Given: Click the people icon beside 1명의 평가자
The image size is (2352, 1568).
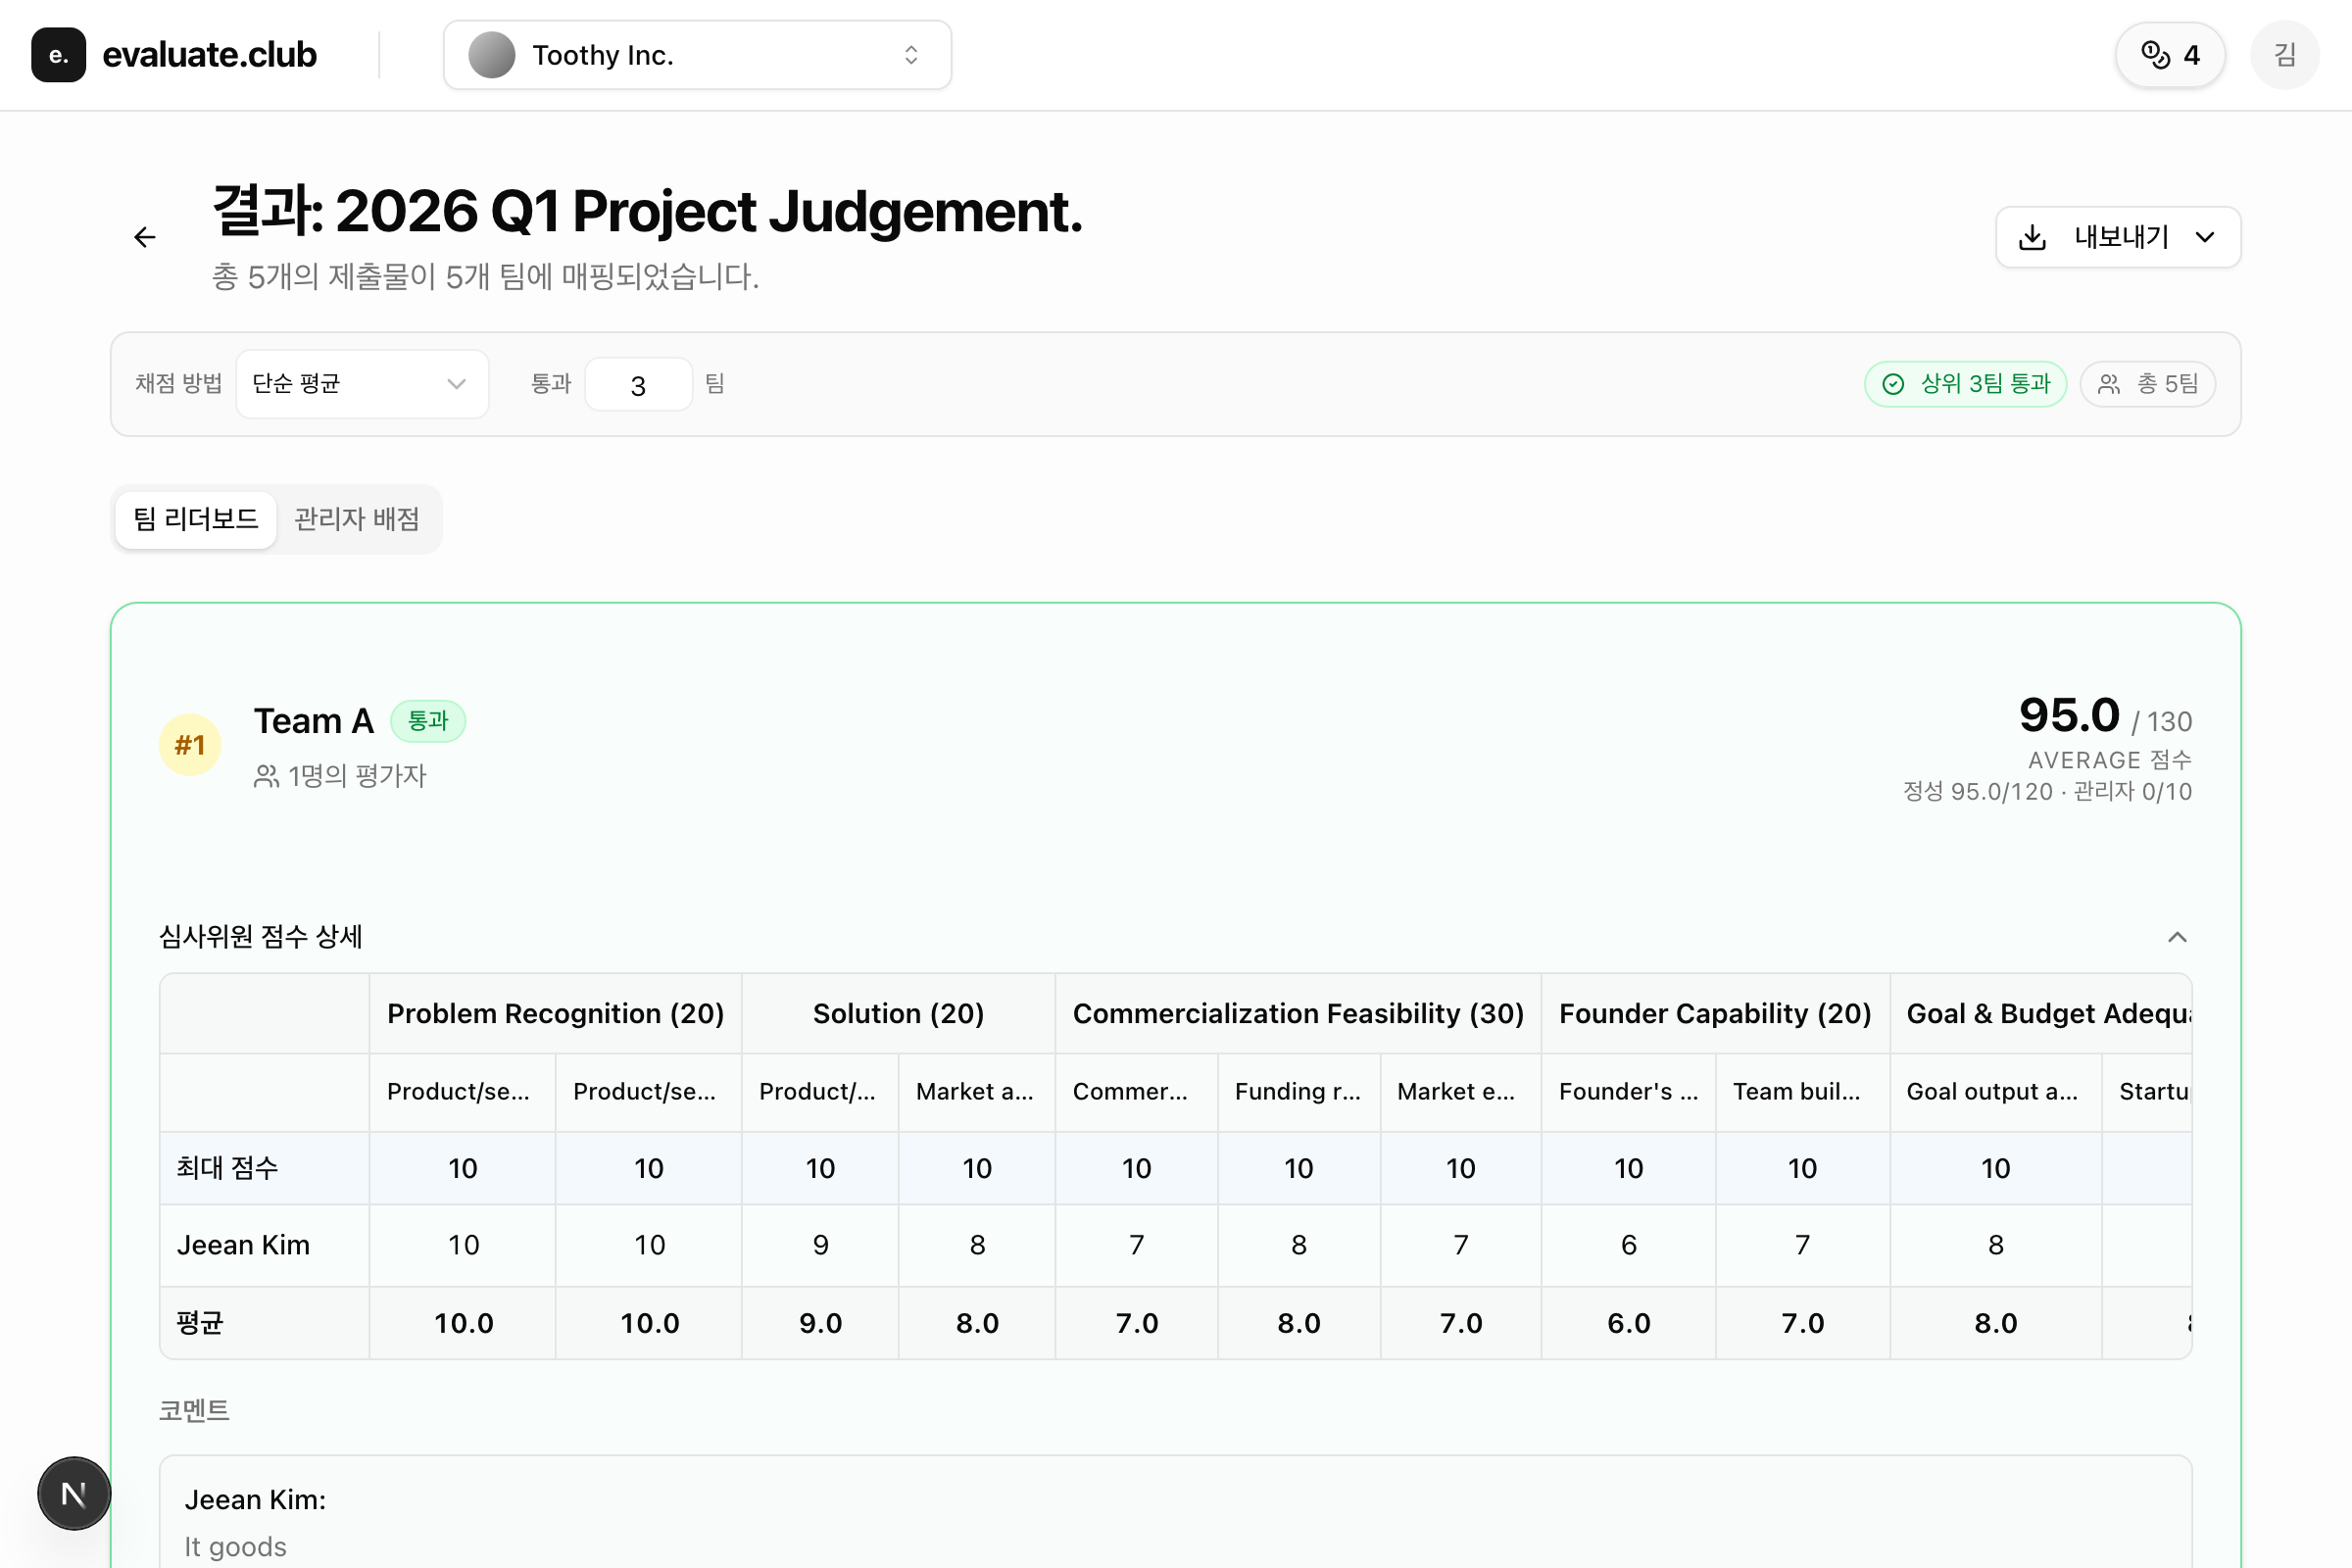Looking at the screenshot, I should pyautogui.click(x=266, y=776).
